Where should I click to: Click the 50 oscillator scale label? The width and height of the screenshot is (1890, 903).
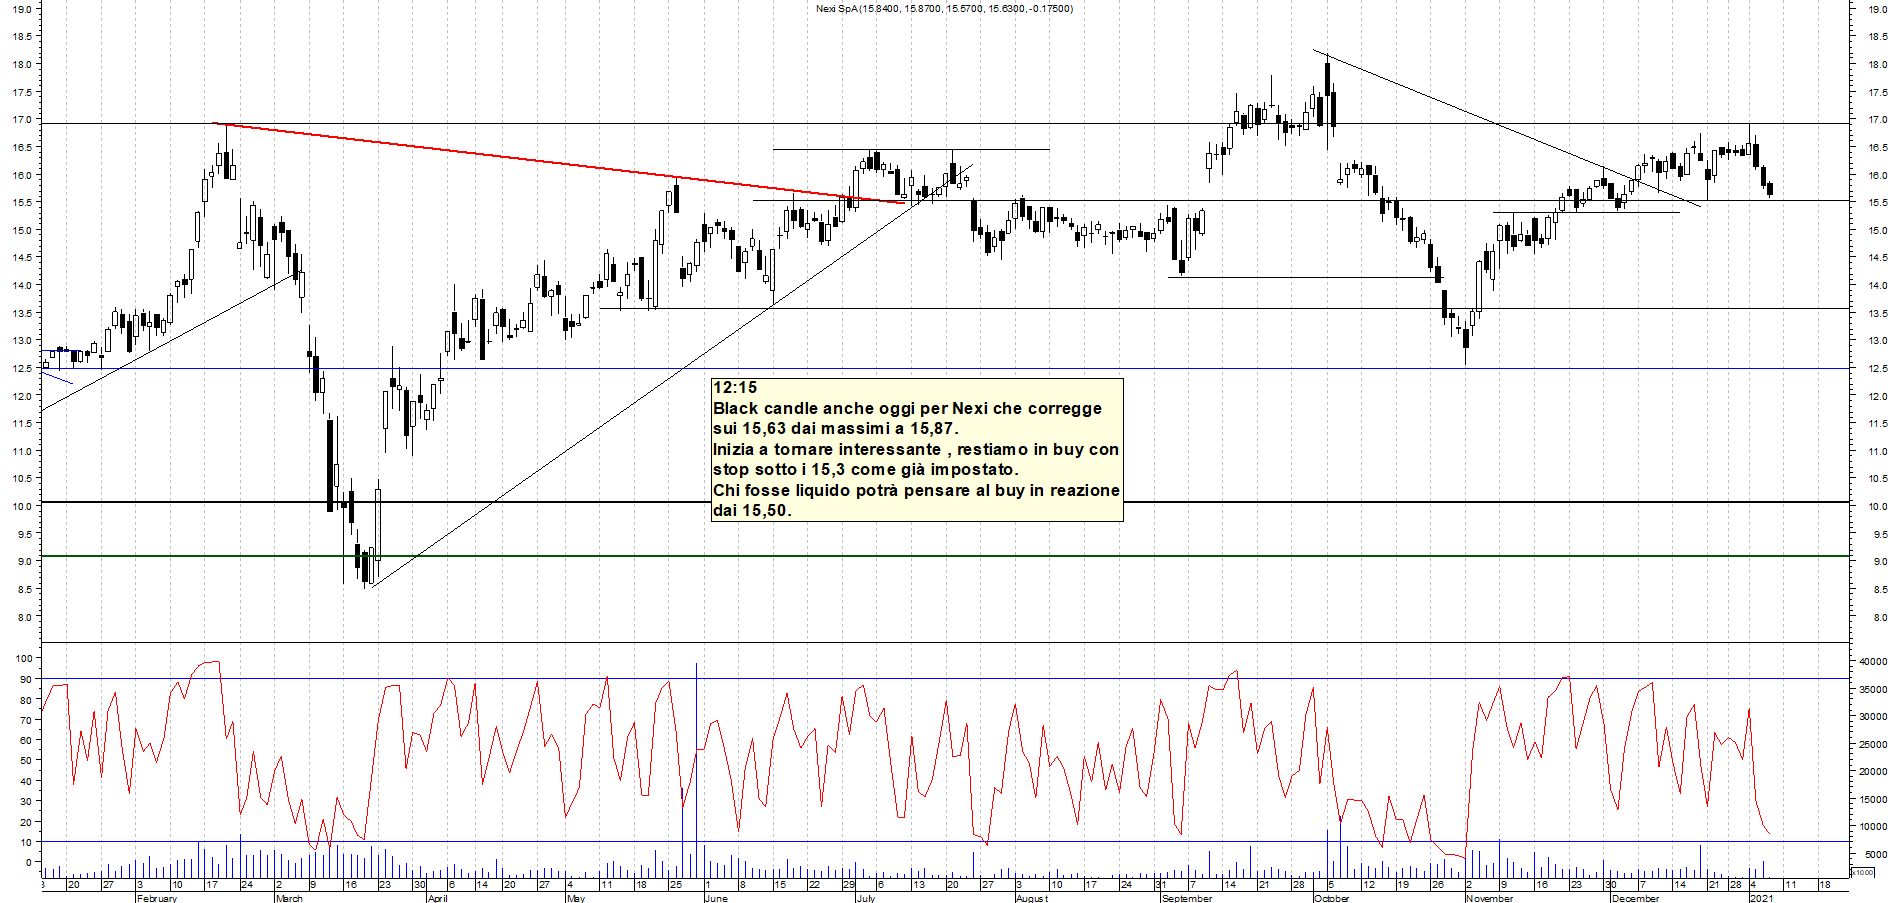(26, 761)
